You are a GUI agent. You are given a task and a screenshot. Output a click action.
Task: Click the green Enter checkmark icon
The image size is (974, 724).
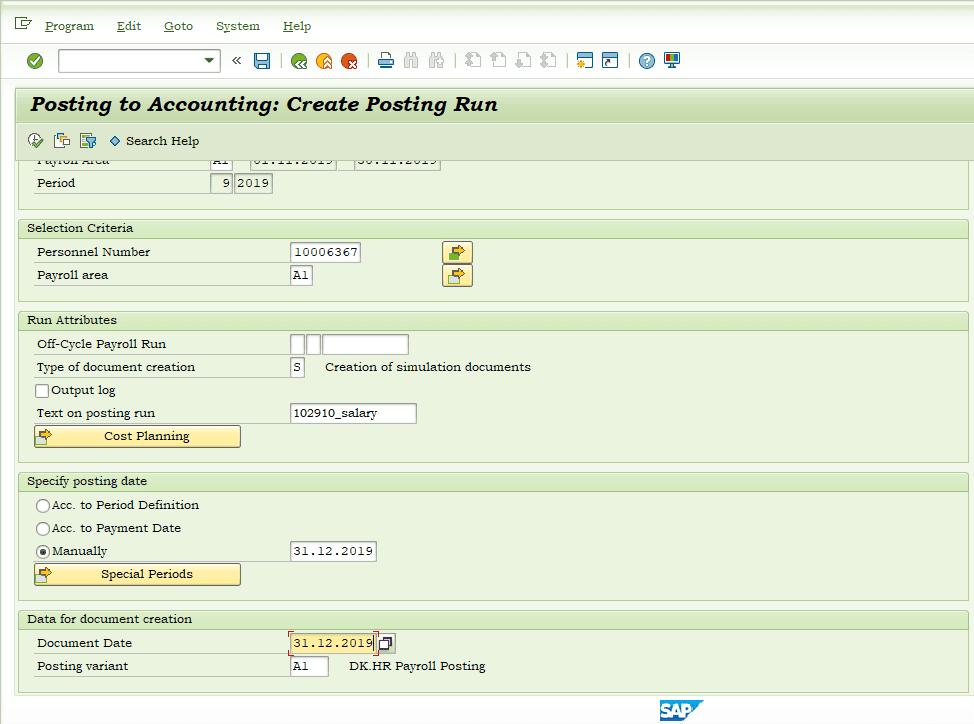click(35, 61)
